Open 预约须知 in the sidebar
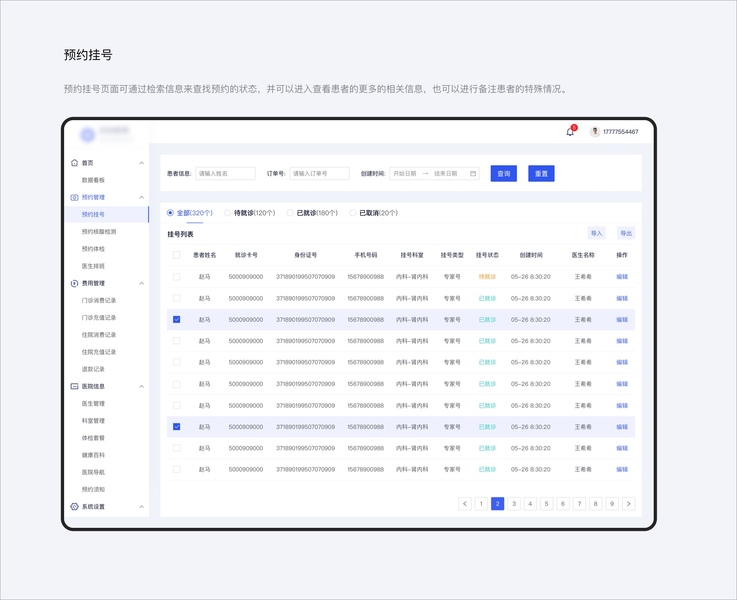 pyautogui.click(x=93, y=489)
